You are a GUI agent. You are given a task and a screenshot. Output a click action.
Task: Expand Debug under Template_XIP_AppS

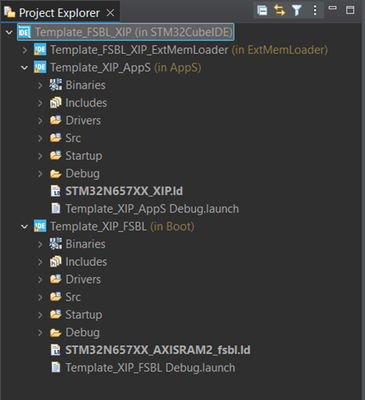pyautogui.click(x=40, y=174)
